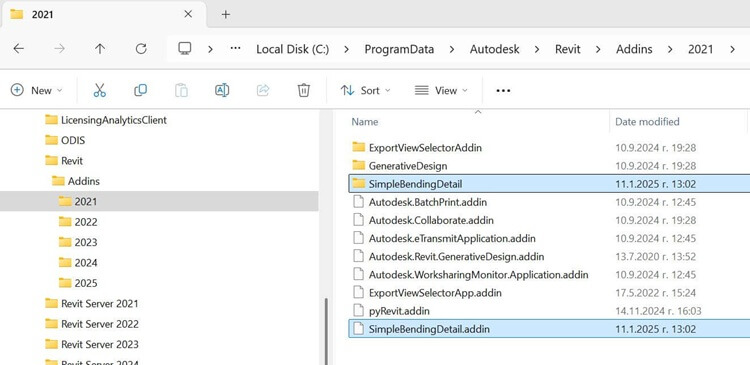The width and height of the screenshot is (750, 365).
Task: Expand the chevron after Autodesk breadcrumb
Action: tap(537, 49)
